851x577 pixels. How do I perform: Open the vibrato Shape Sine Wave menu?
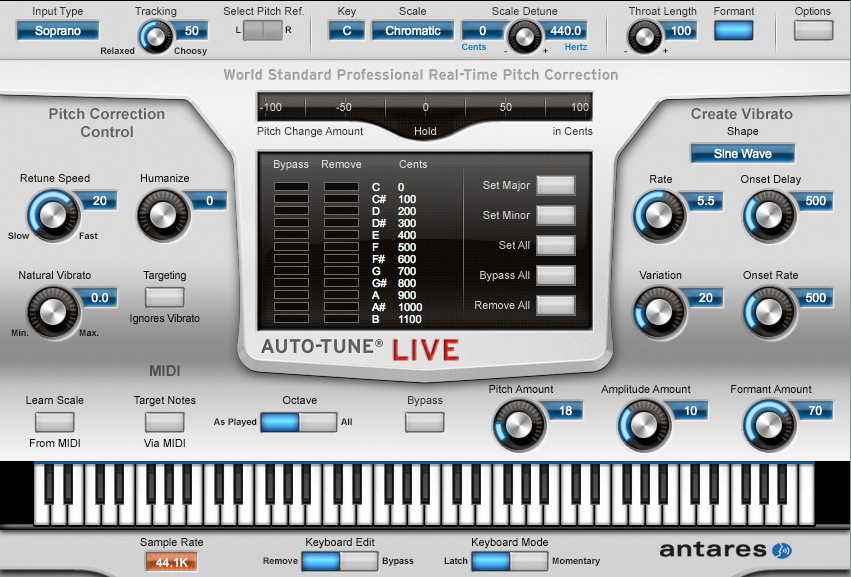pyautogui.click(x=742, y=154)
